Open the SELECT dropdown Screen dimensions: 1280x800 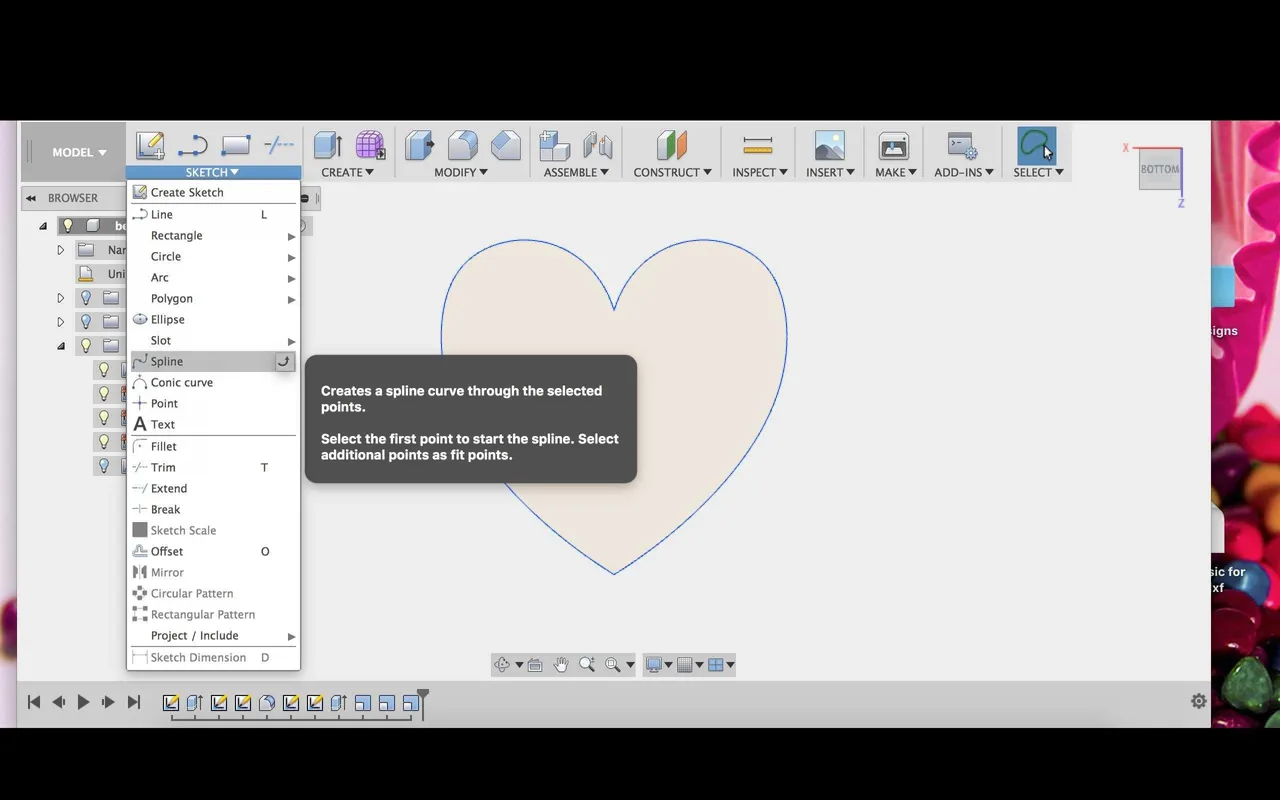point(1038,172)
